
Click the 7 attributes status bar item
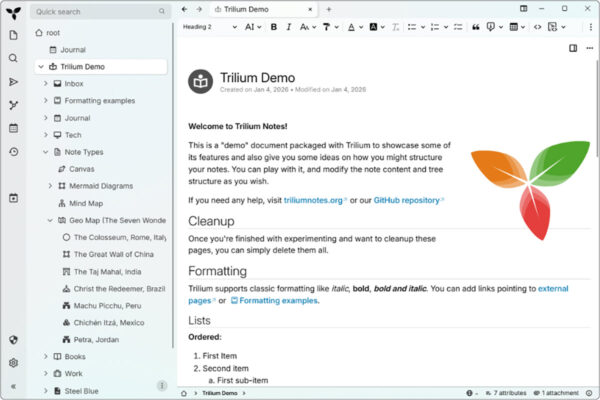click(506, 393)
